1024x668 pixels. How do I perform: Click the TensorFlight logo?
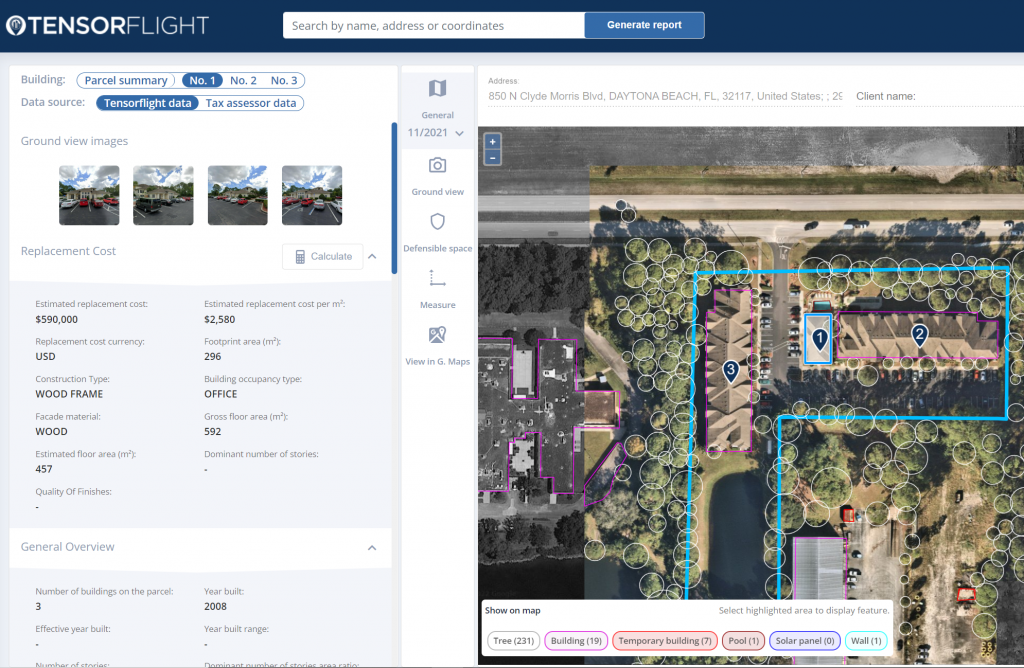[x=108, y=25]
